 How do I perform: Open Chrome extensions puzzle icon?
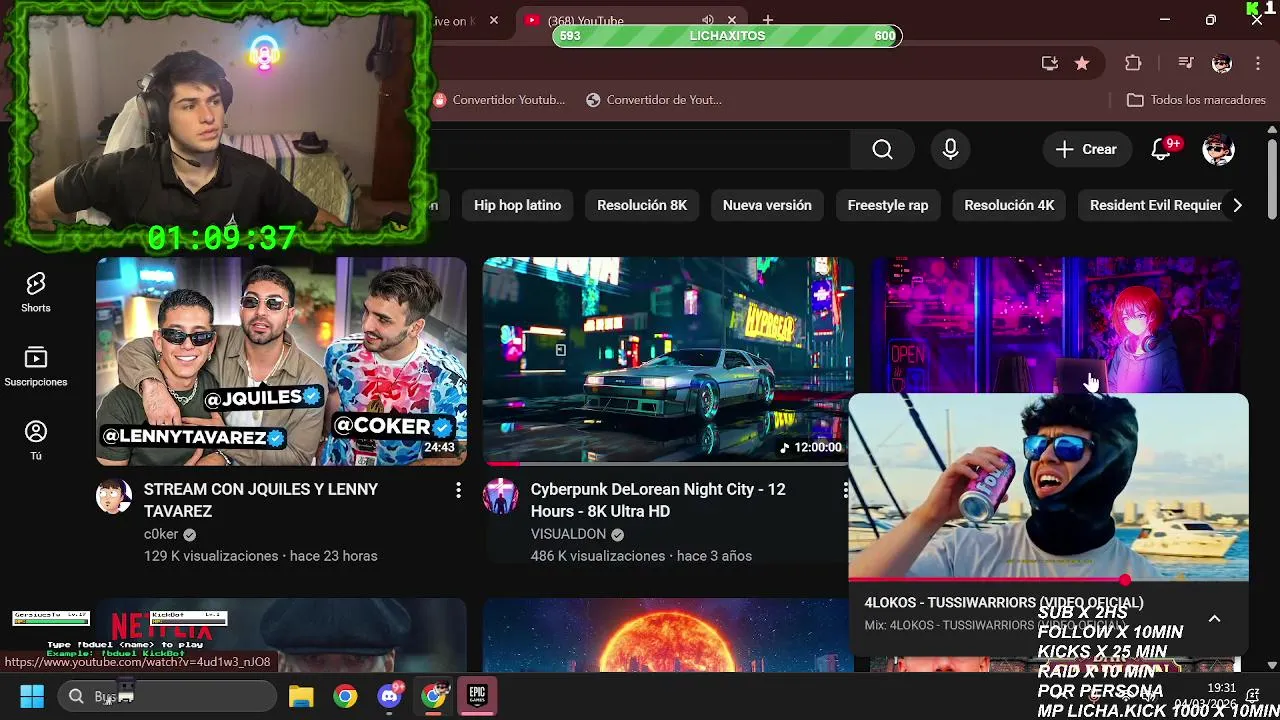click(1133, 63)
